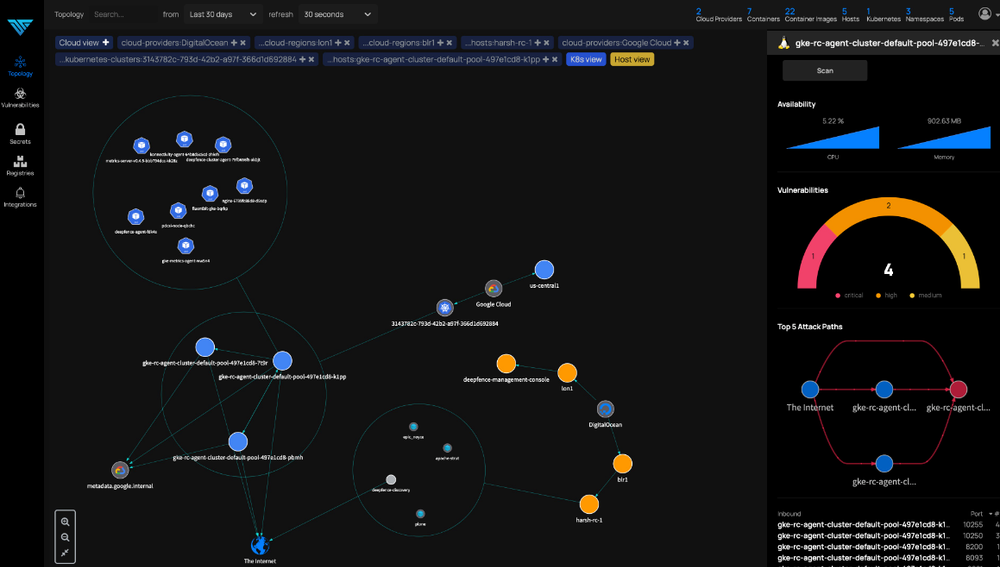This screenshot has width=1000, height=567.
Task: Remove the cloud-regions:lon1 filter chip
Action: coord(347,43)
